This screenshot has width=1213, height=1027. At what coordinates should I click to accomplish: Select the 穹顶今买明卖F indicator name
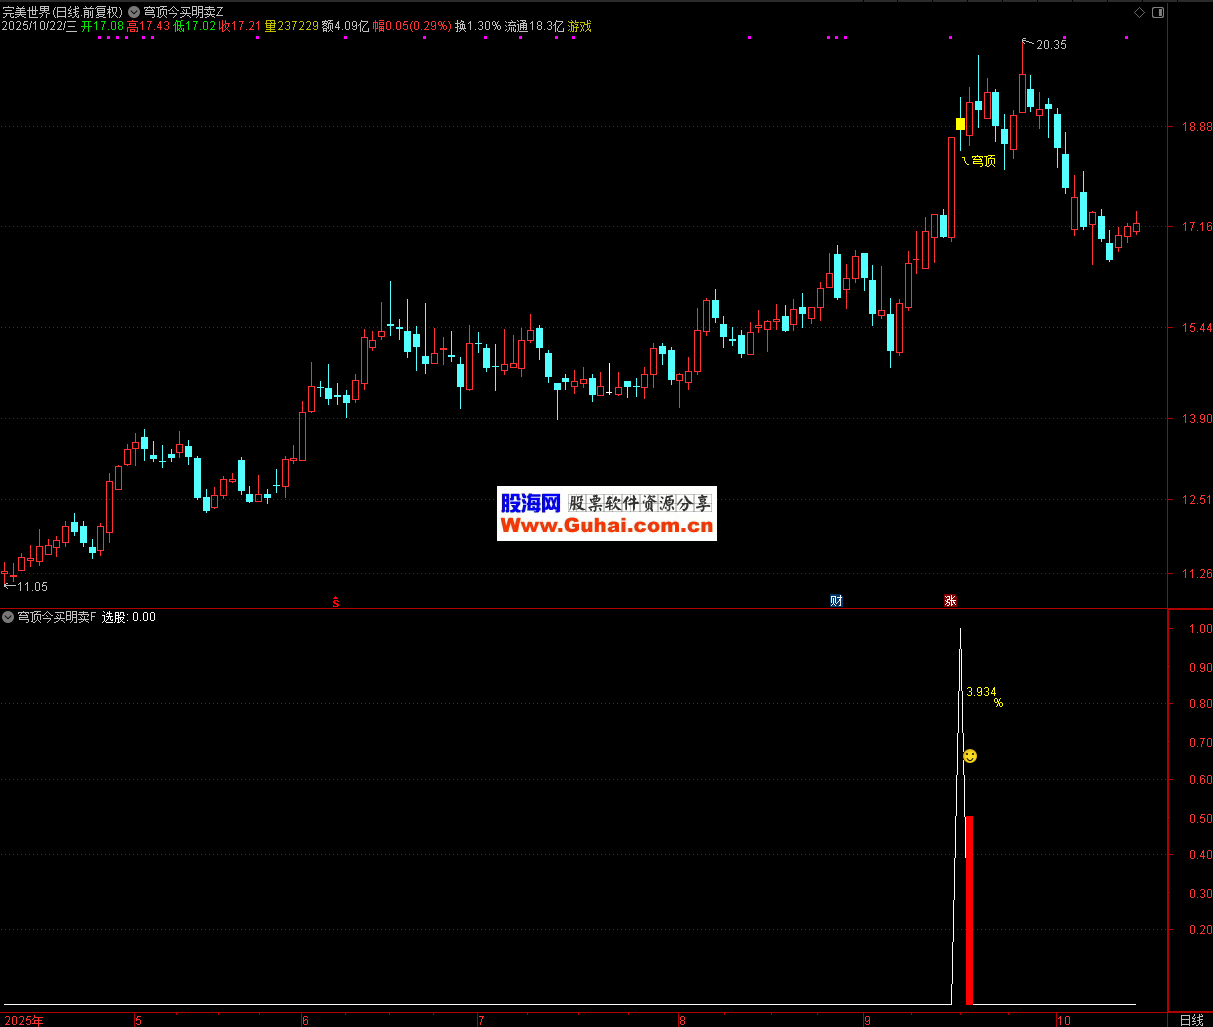pos(57,617)
